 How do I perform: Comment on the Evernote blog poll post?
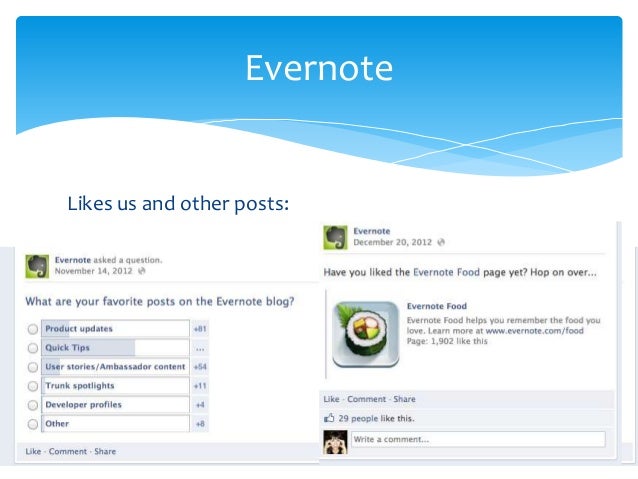(x=68, y=451)
